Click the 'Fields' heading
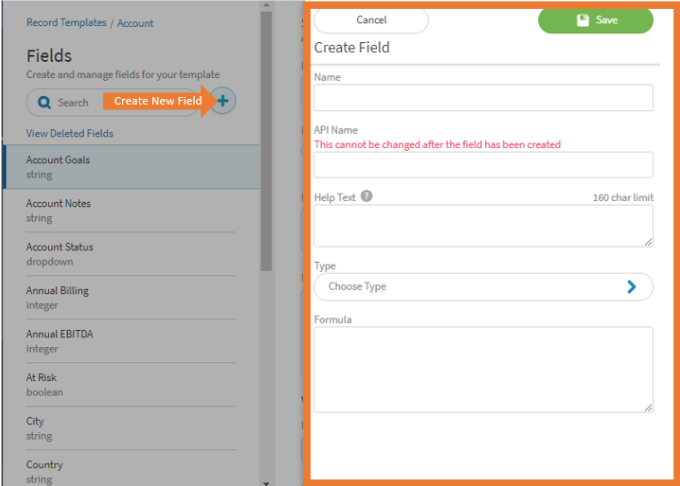 [x=49, y=56]
